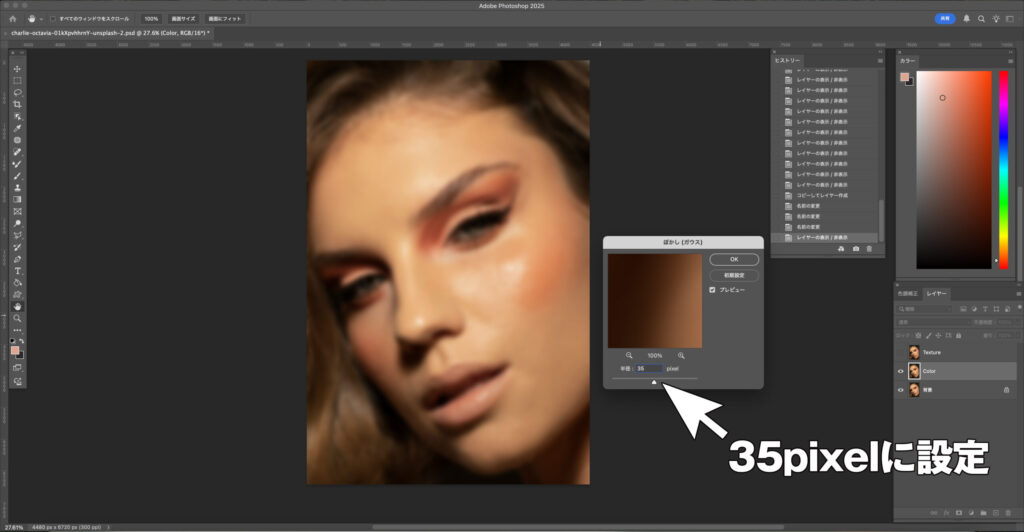Viewport: 1024px width, 532px height.
Task: Toggle filter for type layers
Action: [x=985, y=309]
